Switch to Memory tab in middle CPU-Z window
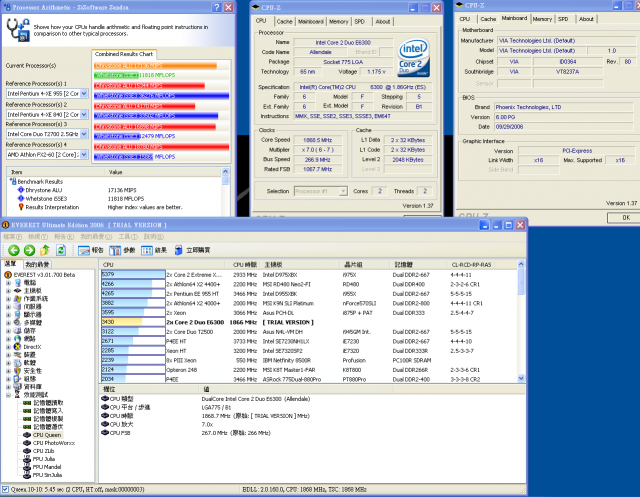Image resolution: width=640 pixels, height=497 pixels. pos(338,22)
